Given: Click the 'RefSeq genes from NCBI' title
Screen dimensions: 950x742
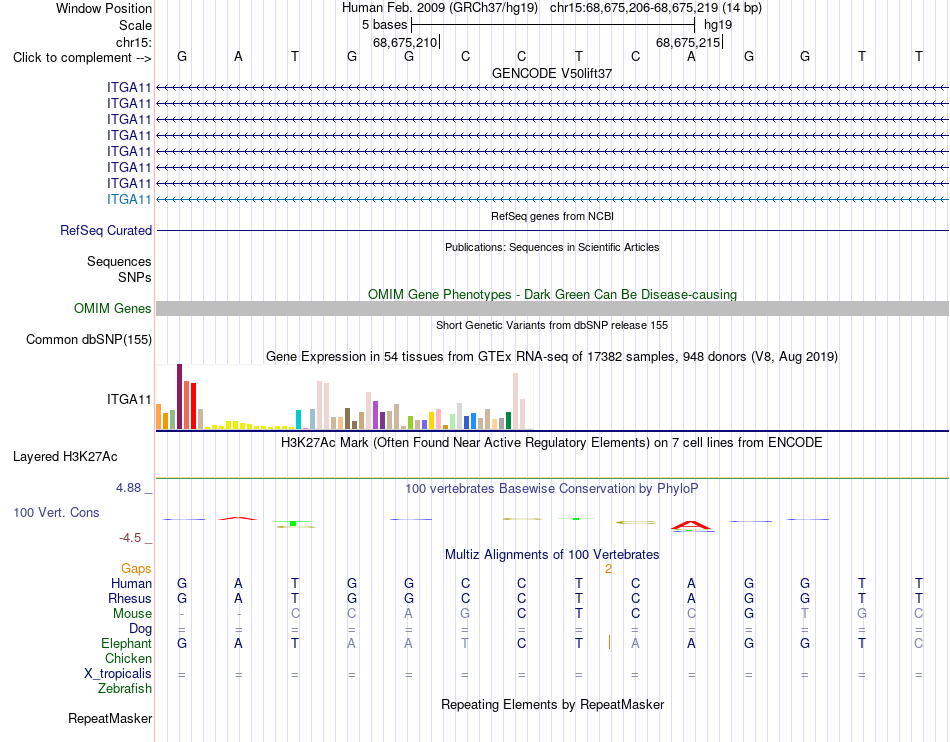Looking at the screenshot, I should 552,216.
